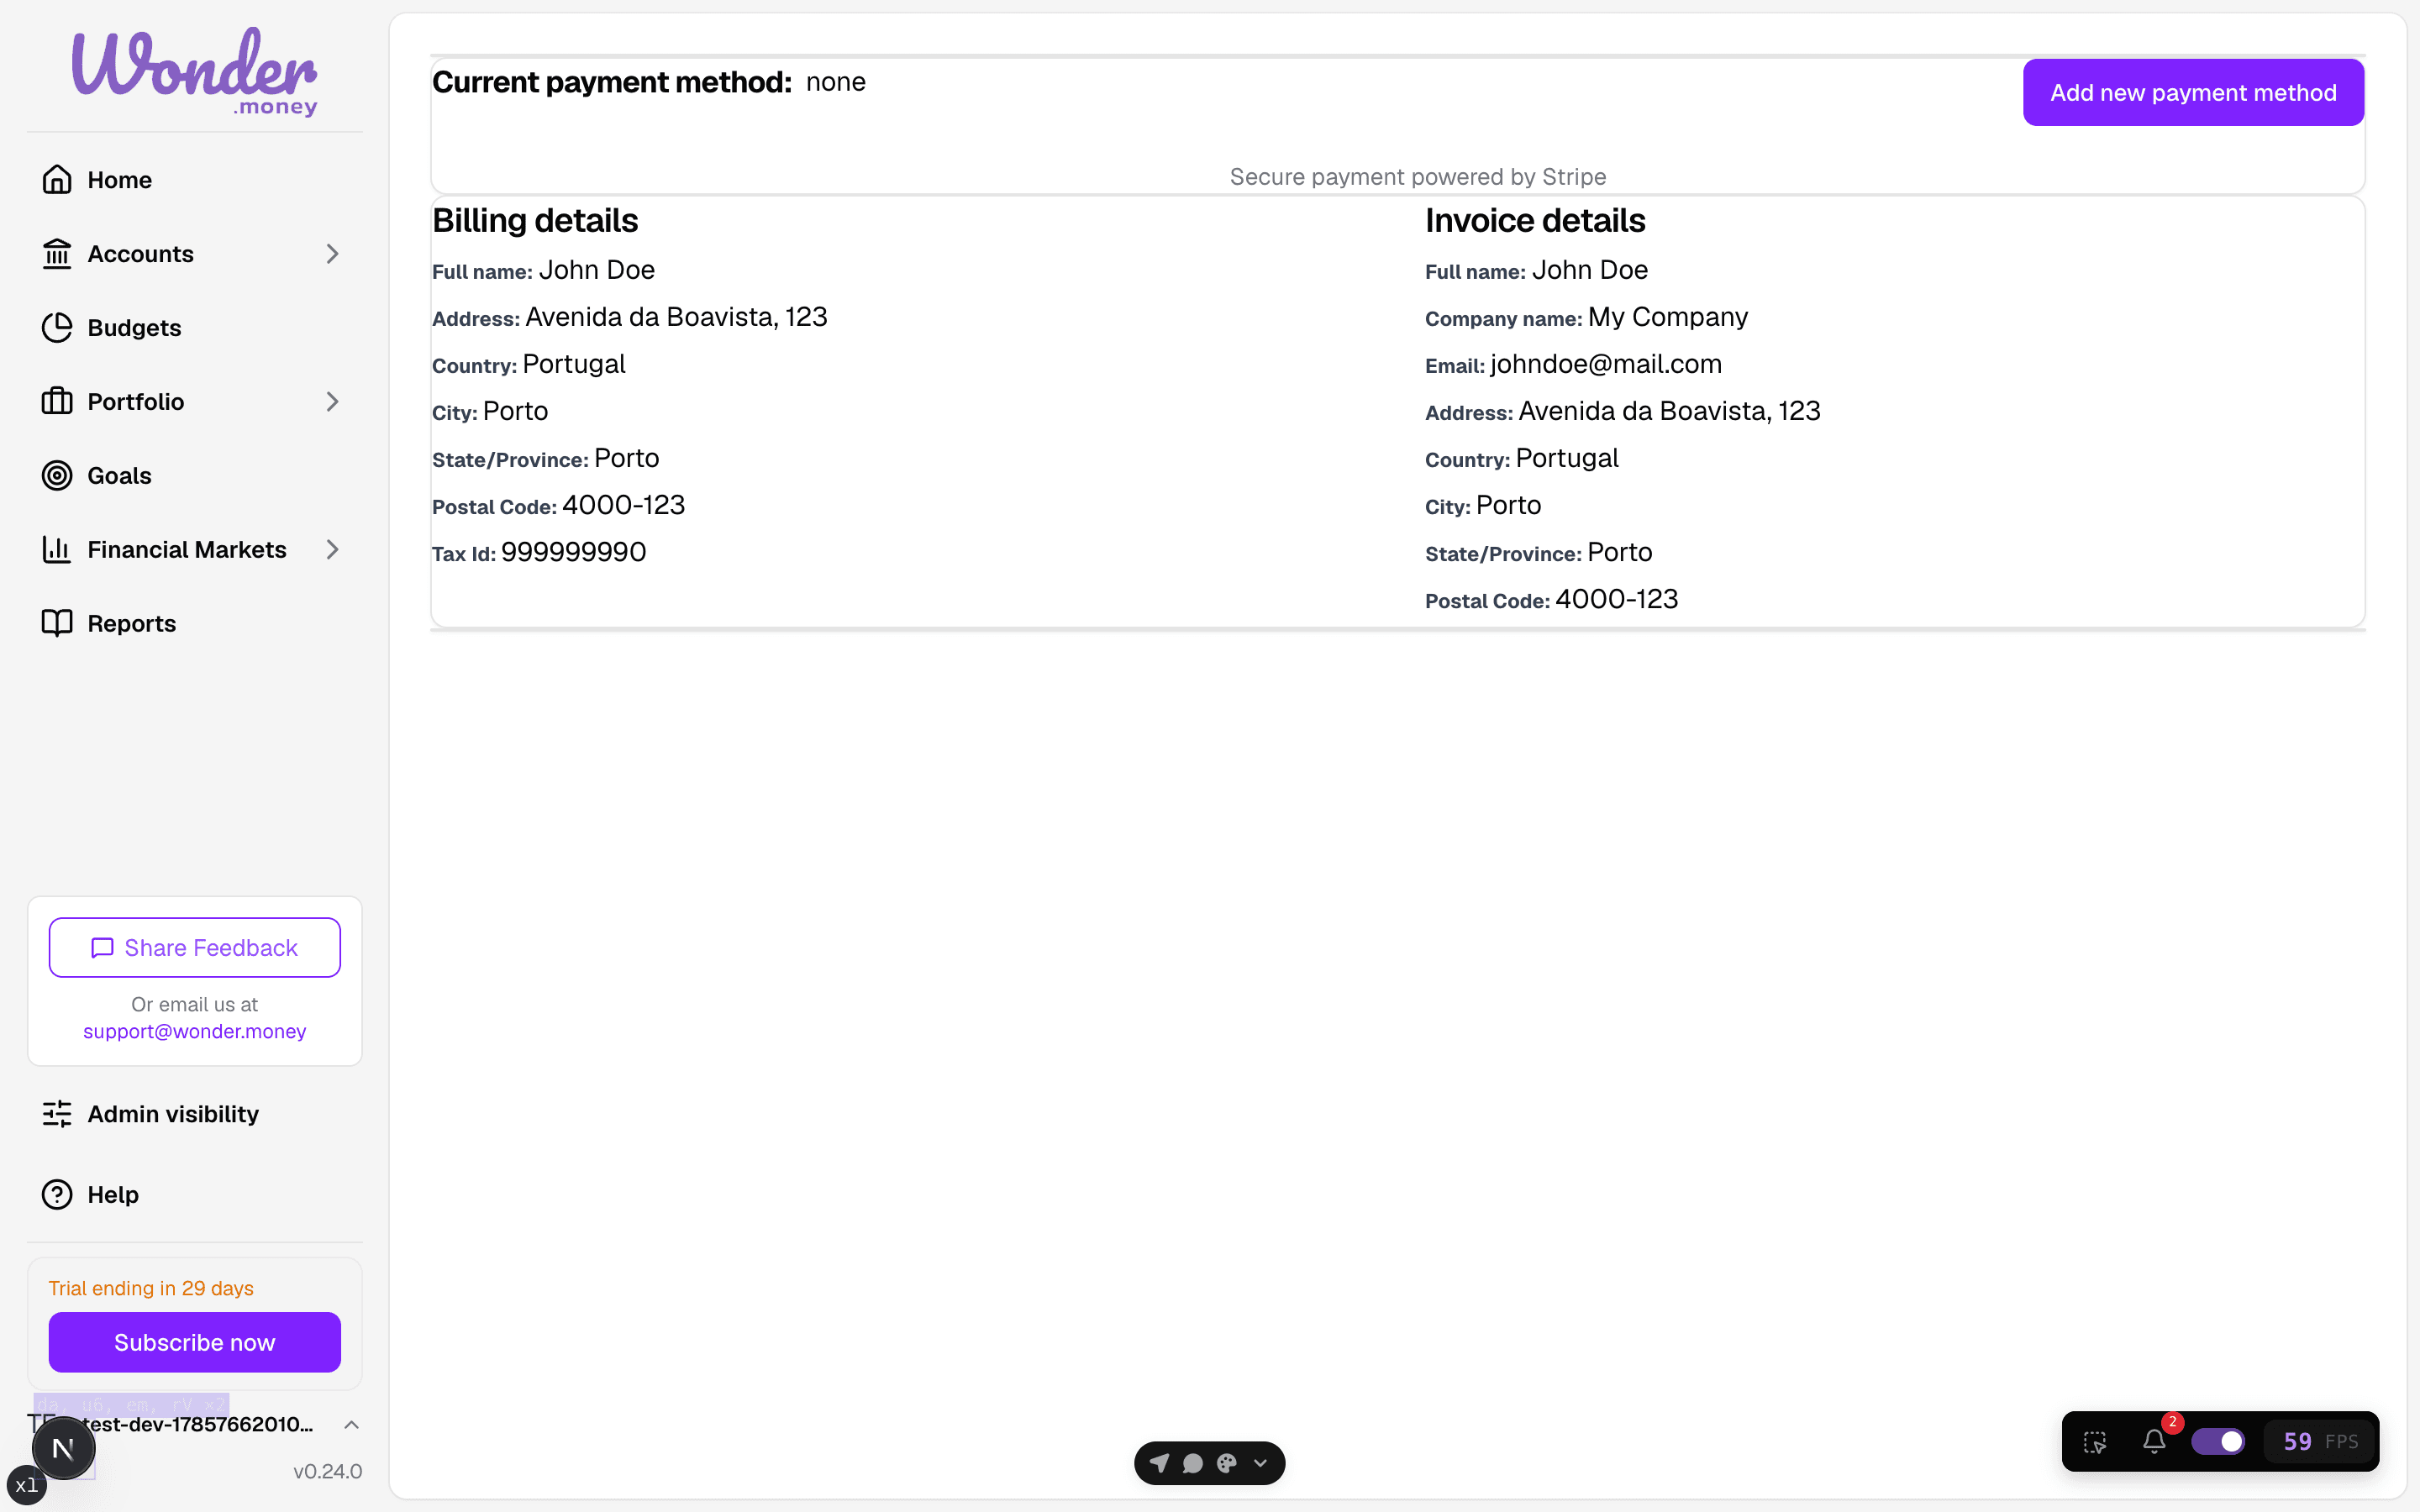This screenshot has width=2420, height=1512.
Task: Go to the Home menu item
Action: [x=194, y=180]
